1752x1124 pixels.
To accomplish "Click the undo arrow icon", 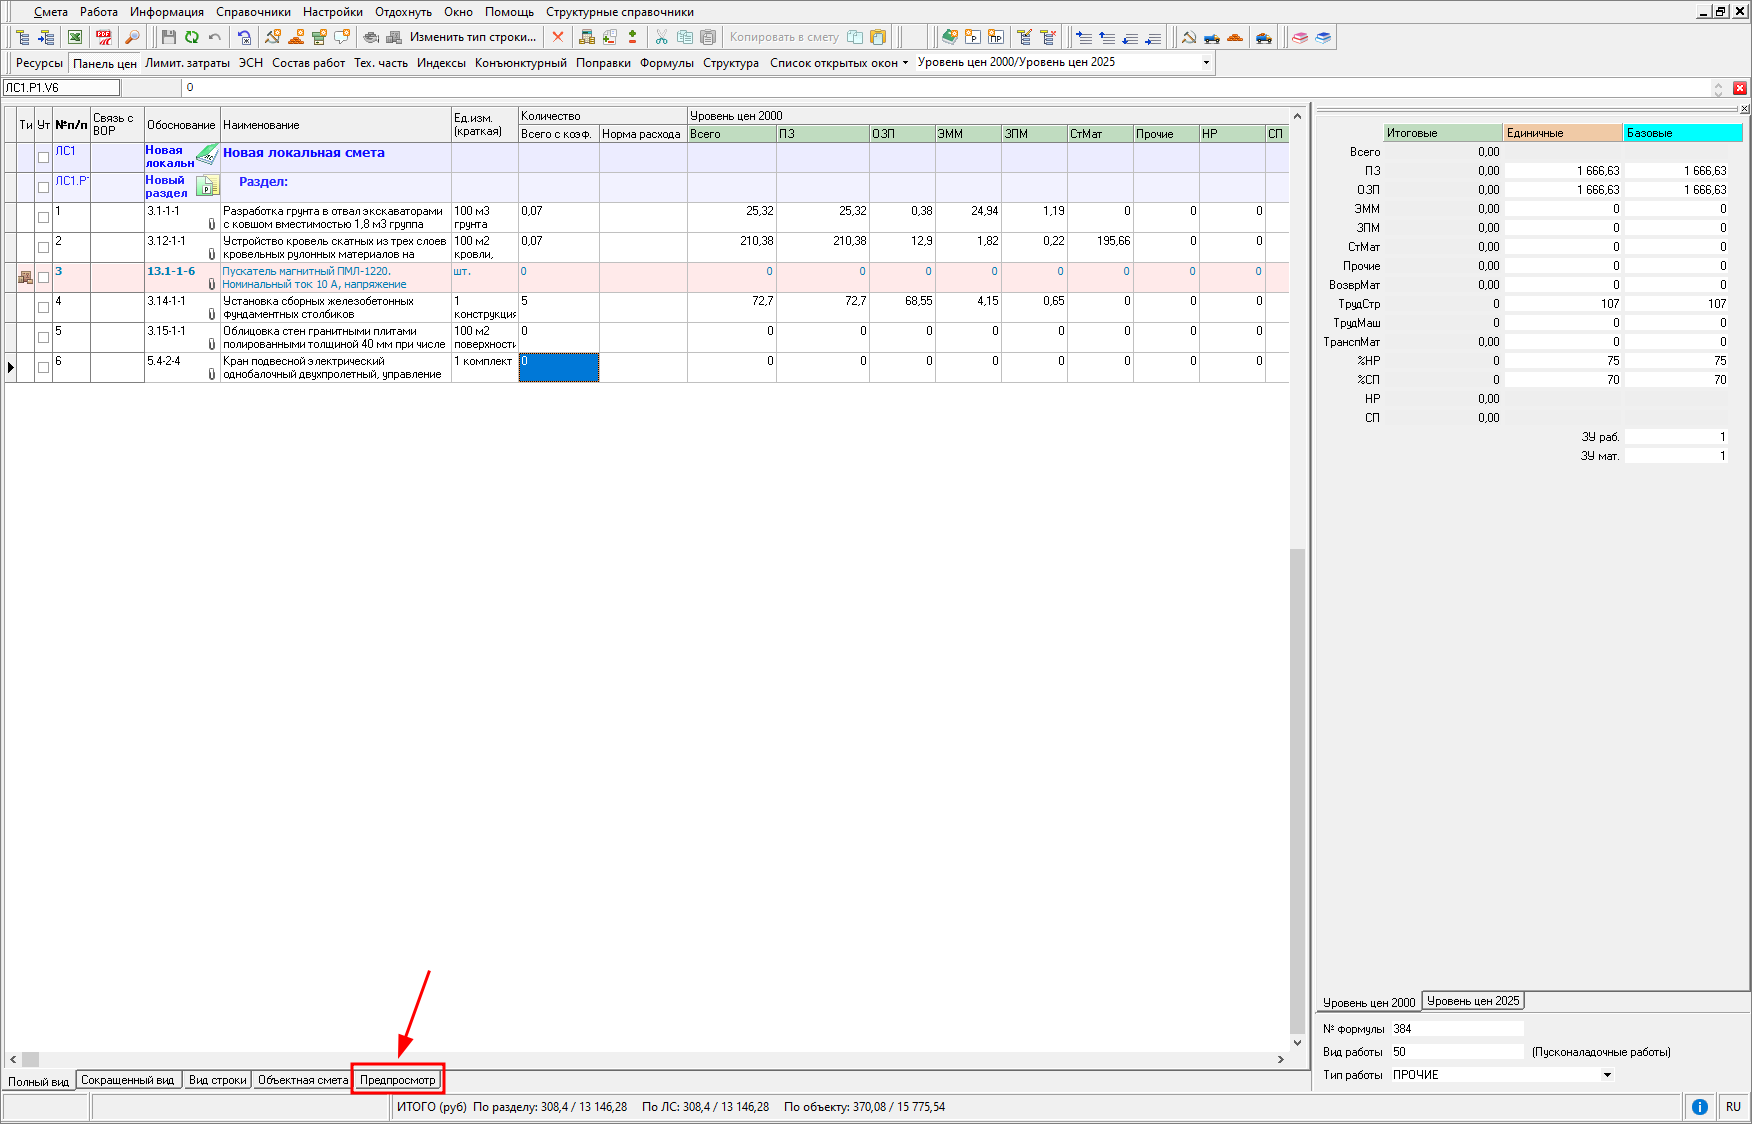I will (x=214, y=37).
